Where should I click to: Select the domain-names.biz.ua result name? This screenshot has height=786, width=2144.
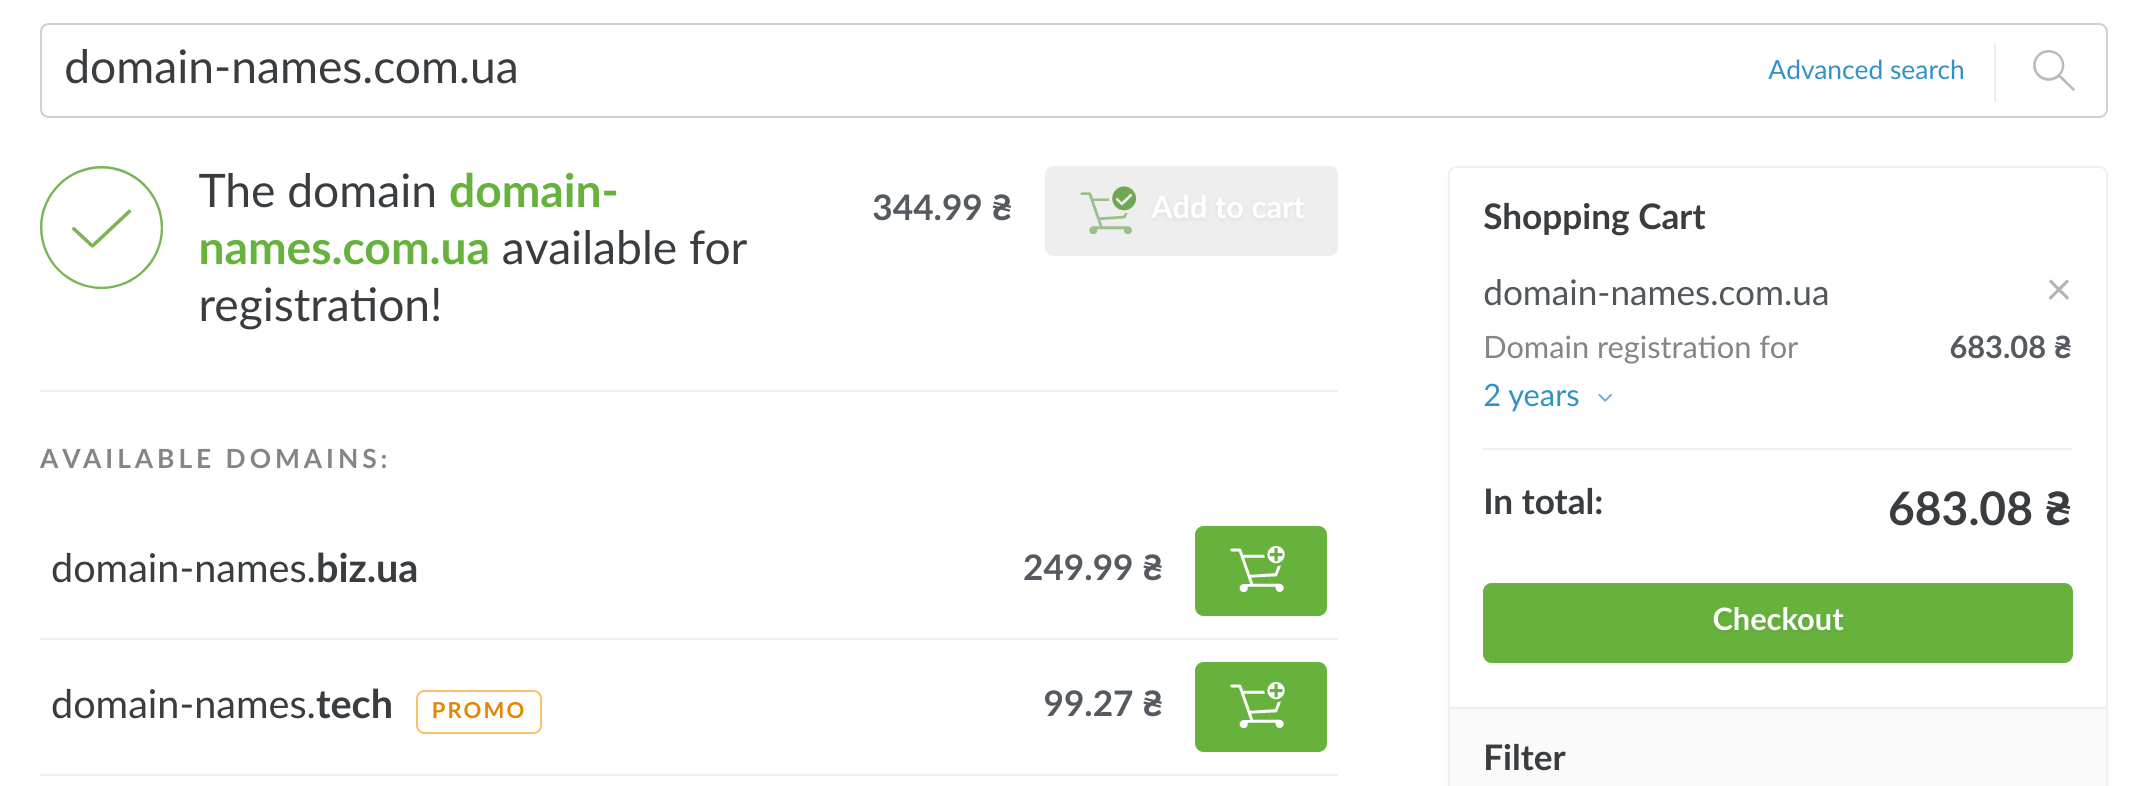click(x=234, y=569)
